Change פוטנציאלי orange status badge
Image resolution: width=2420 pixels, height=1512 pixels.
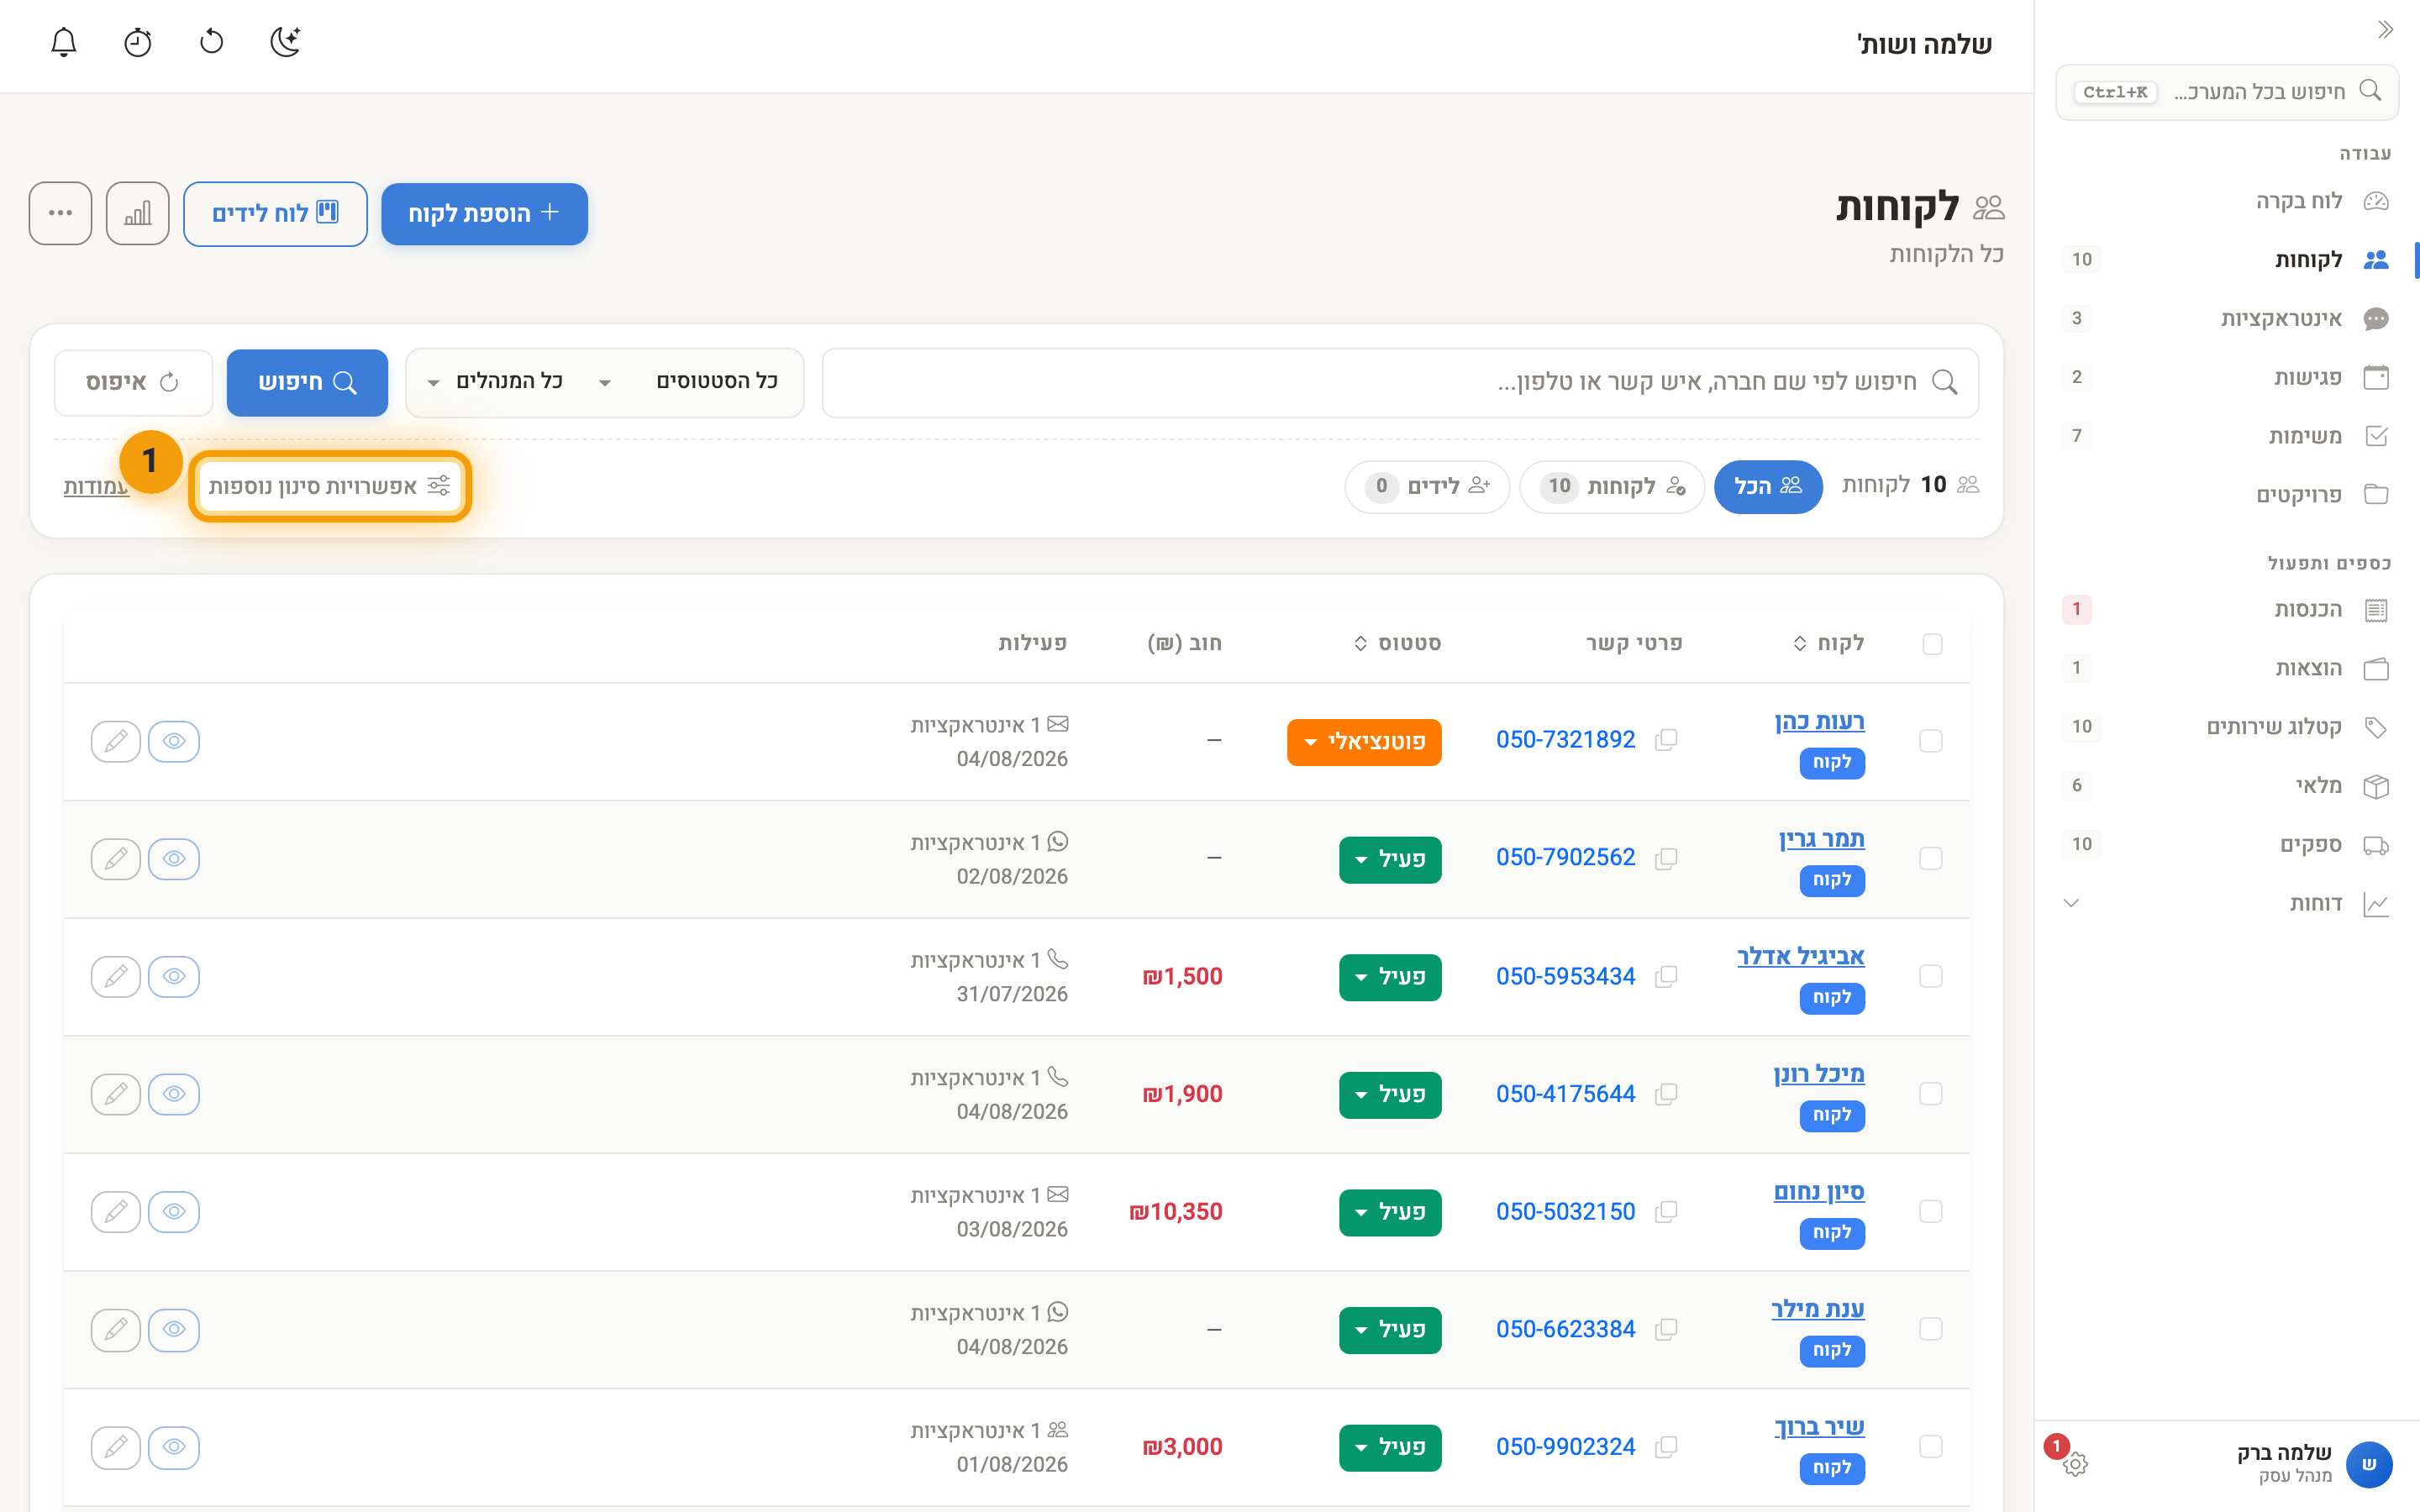[x=1364, y=742]
